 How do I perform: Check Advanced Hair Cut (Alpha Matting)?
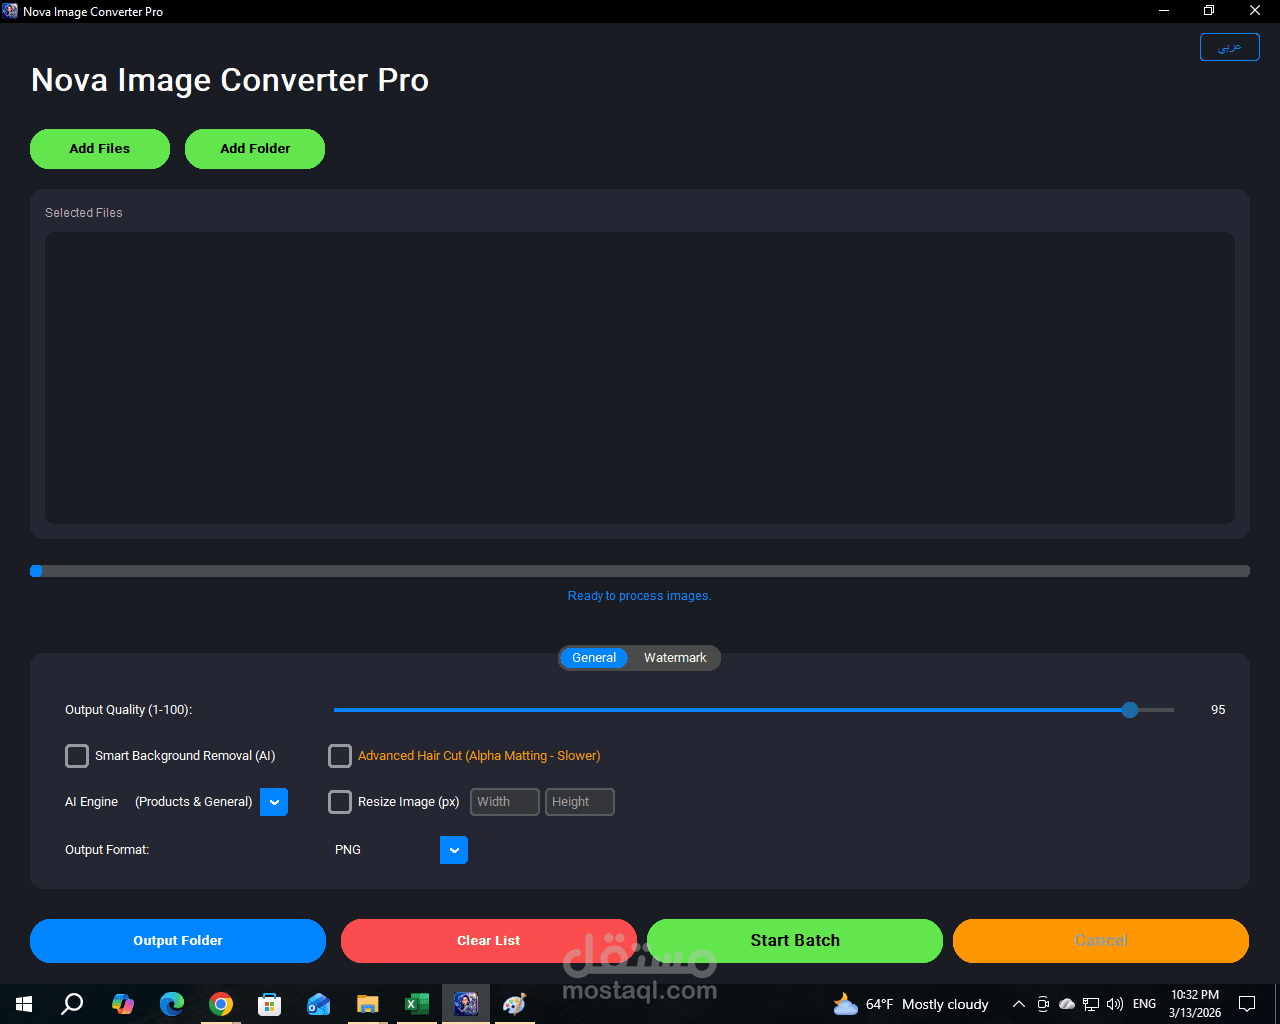point(340,756)
